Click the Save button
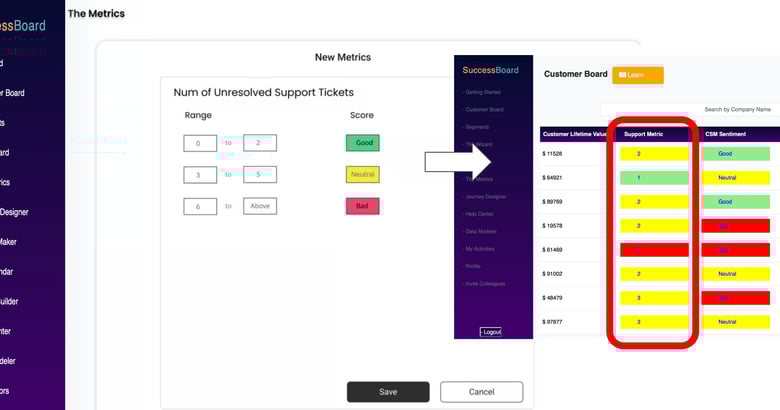Screen dimensions: 780x410 click(388, 392)
